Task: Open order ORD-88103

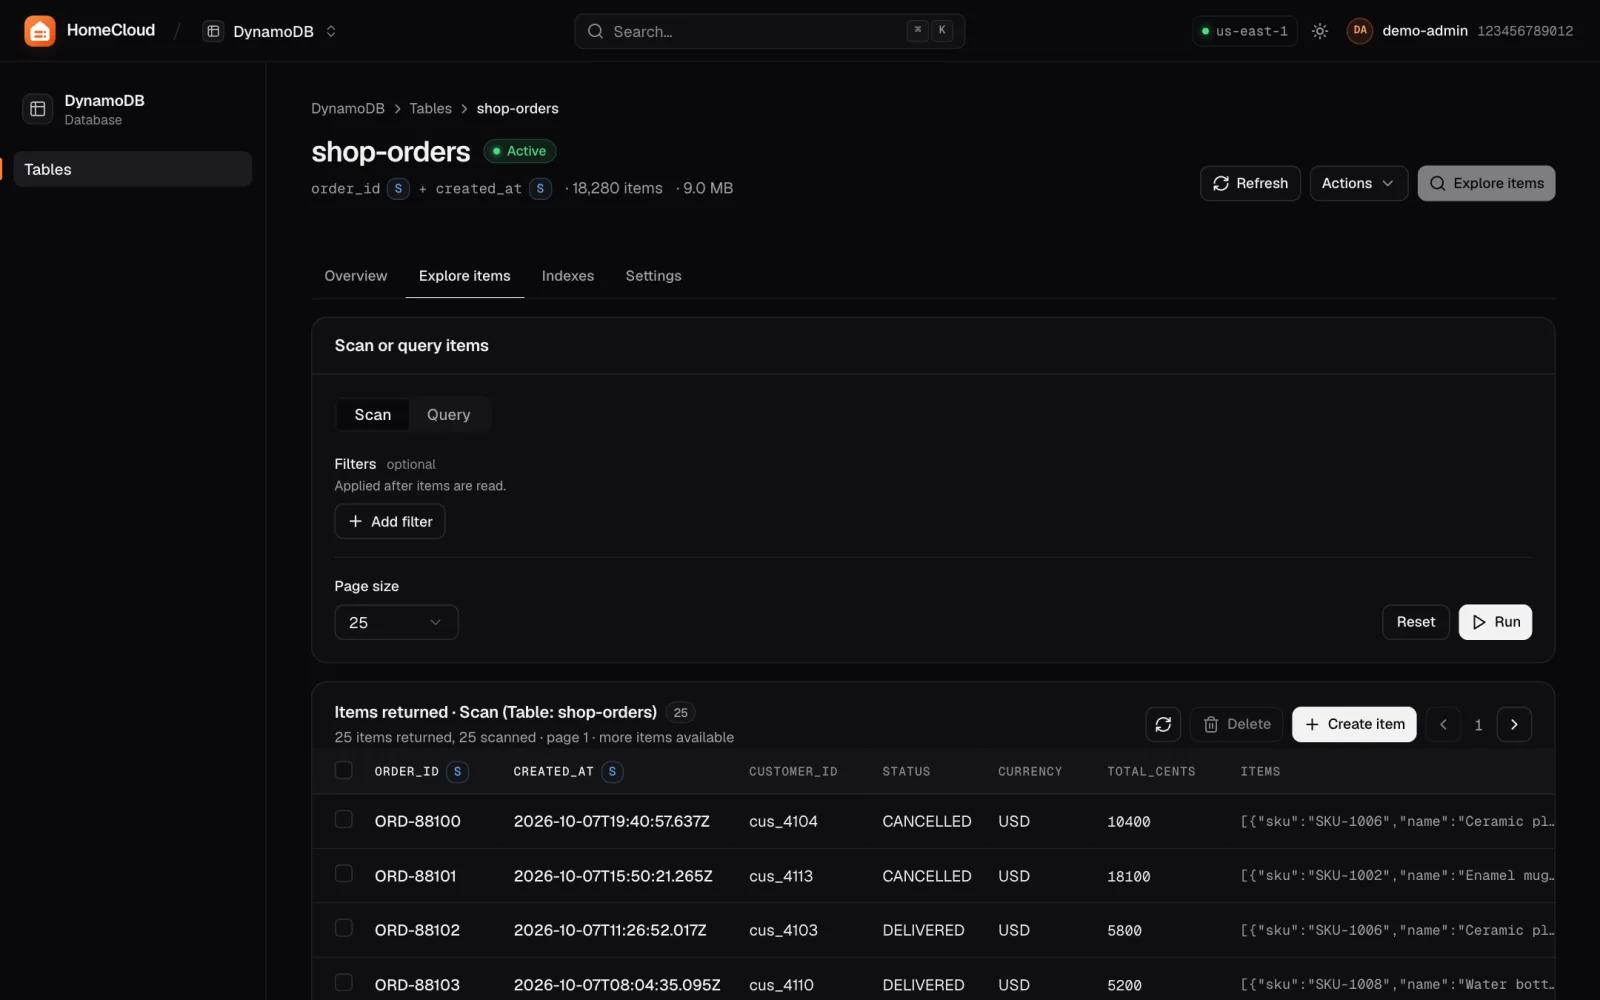Action: point(417,985)
